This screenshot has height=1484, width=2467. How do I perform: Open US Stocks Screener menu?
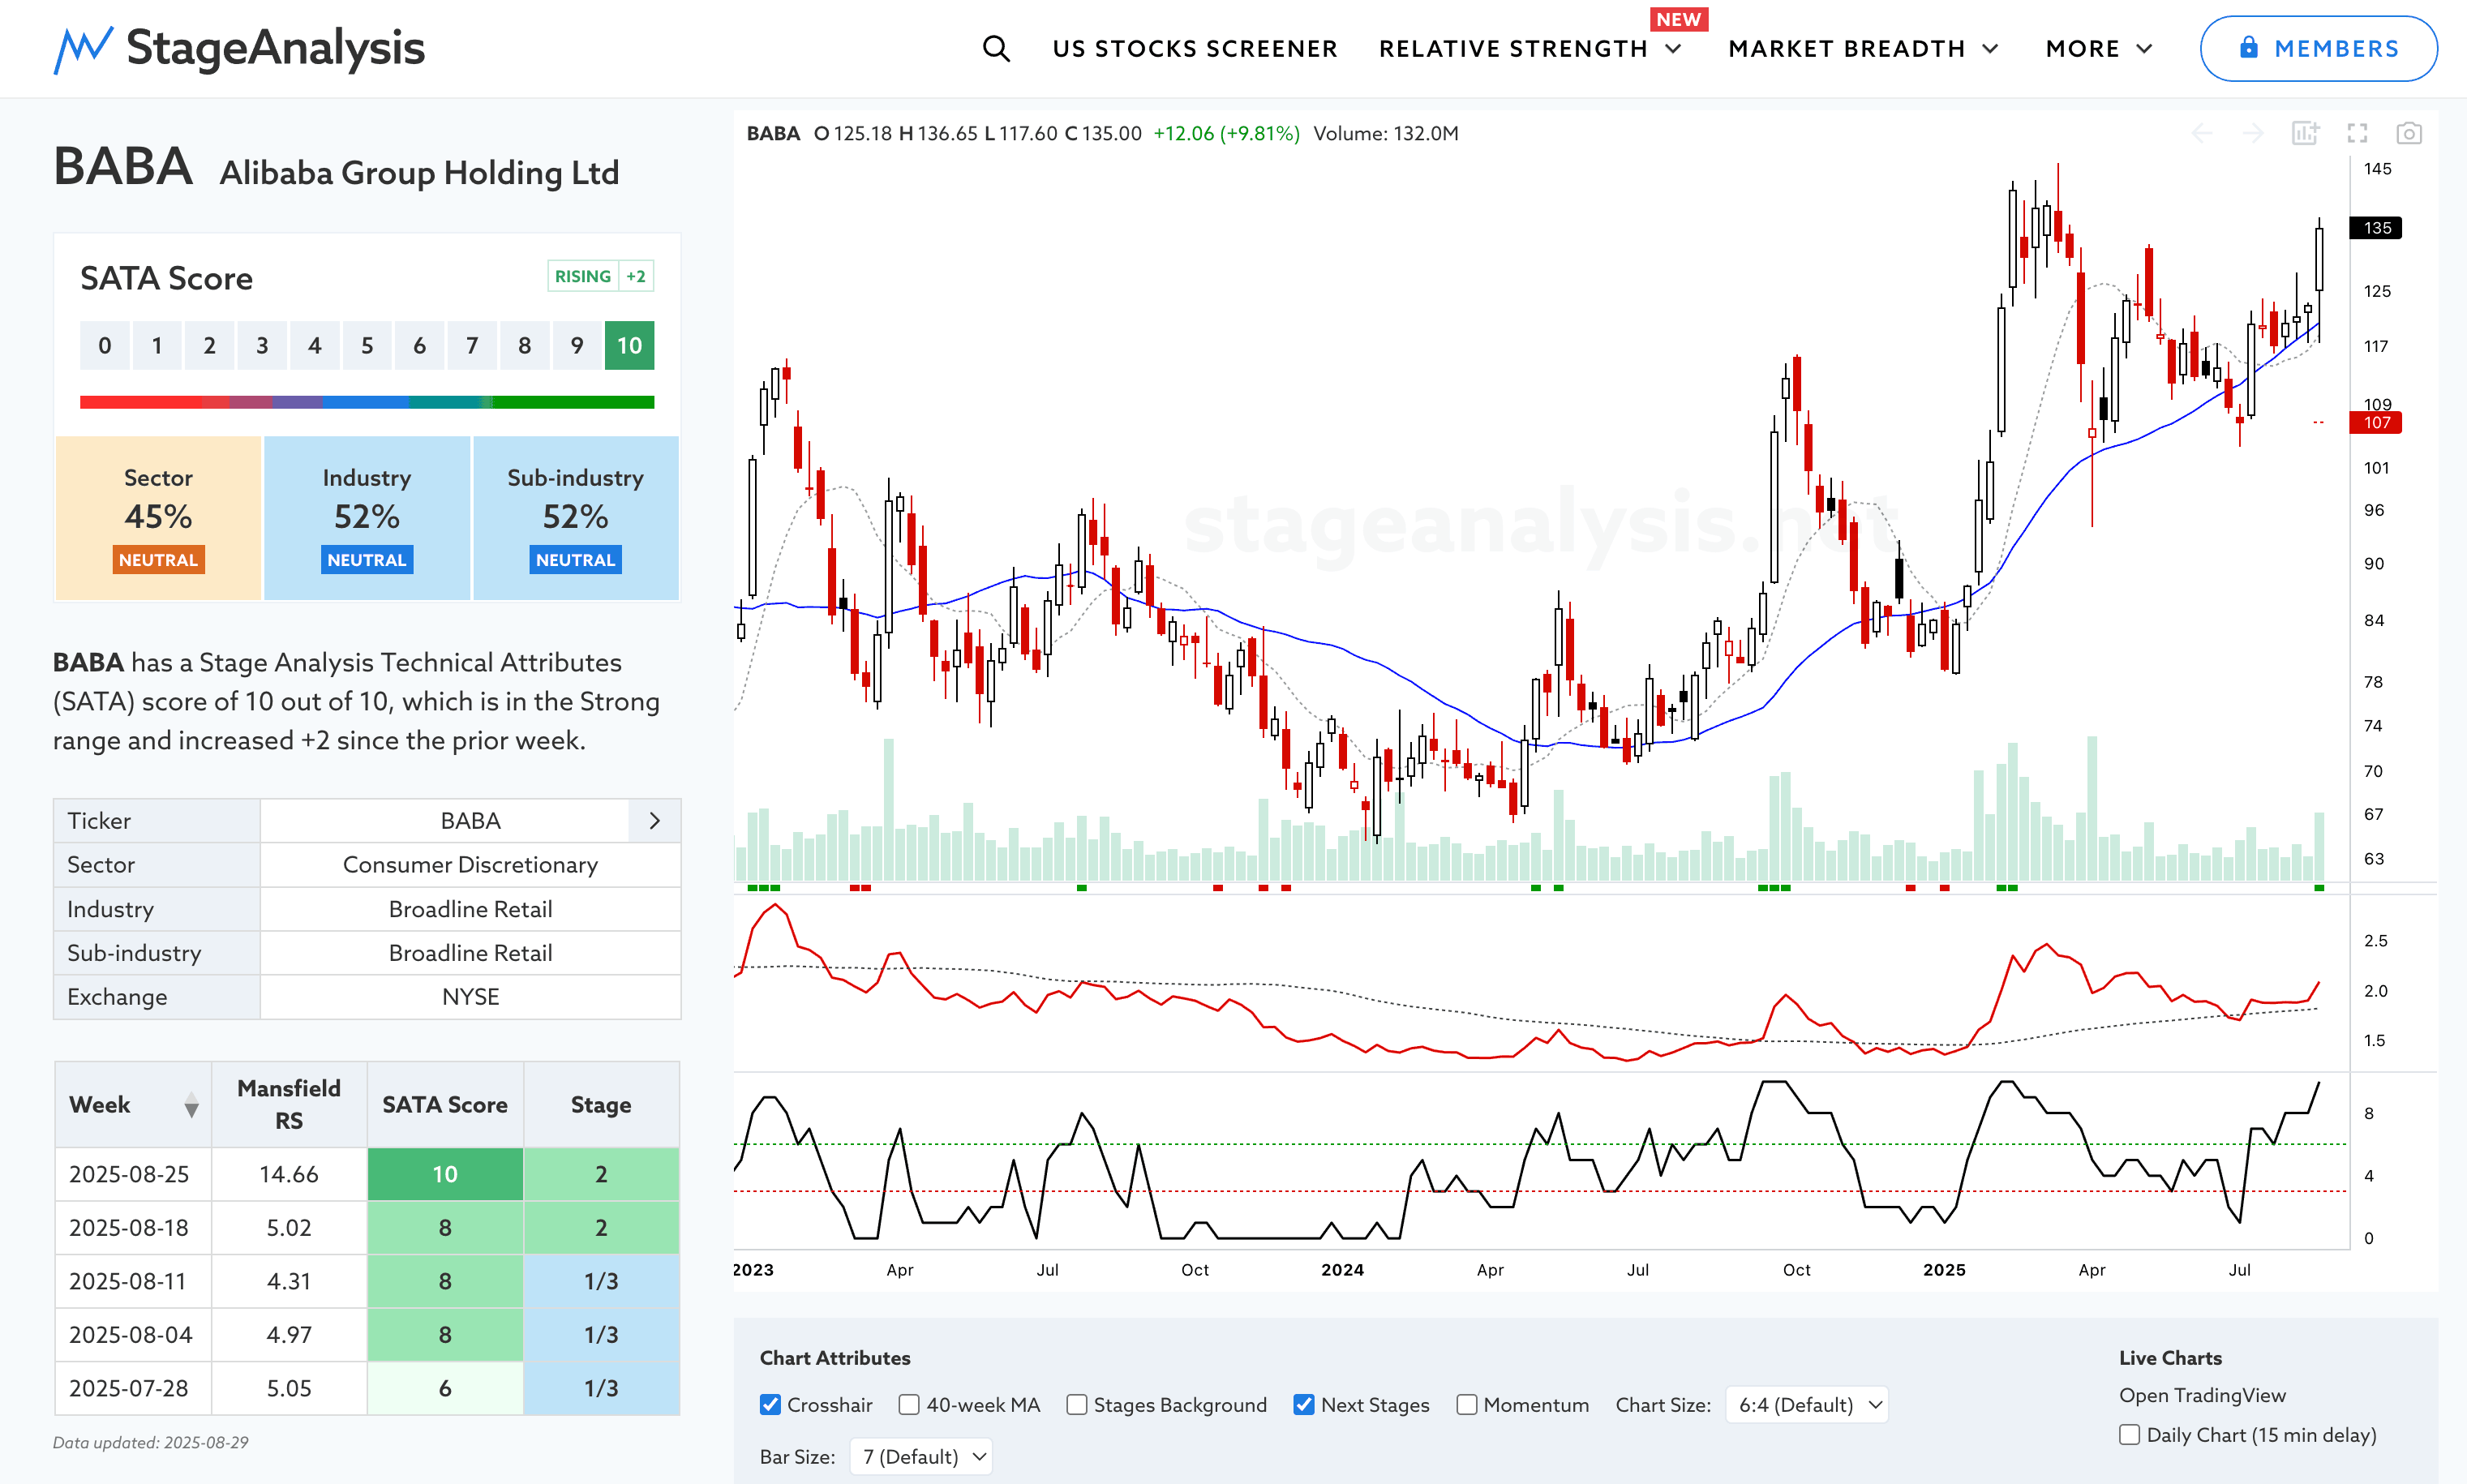tap(1195, 48)
